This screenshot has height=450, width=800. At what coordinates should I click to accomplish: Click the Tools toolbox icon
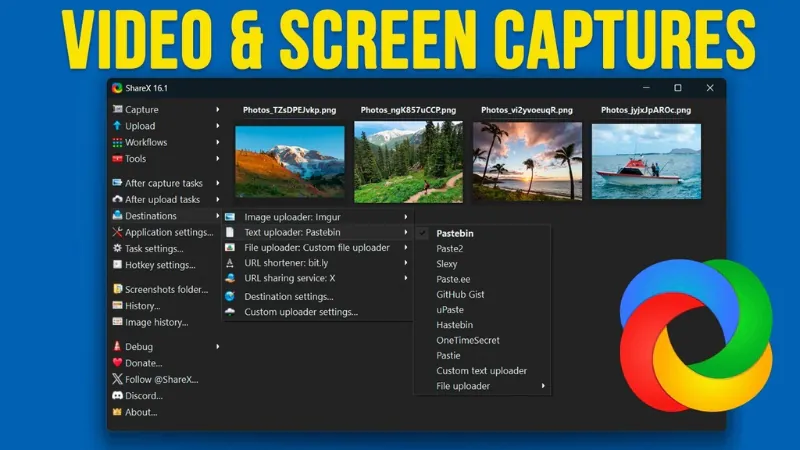click(117, 159)
